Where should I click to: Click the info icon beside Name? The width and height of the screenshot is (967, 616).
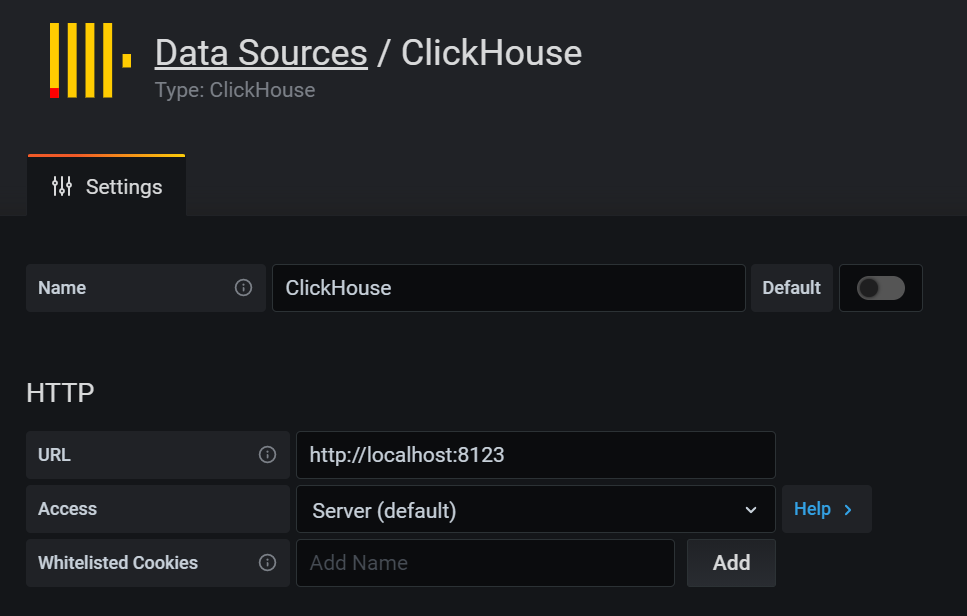243,288
